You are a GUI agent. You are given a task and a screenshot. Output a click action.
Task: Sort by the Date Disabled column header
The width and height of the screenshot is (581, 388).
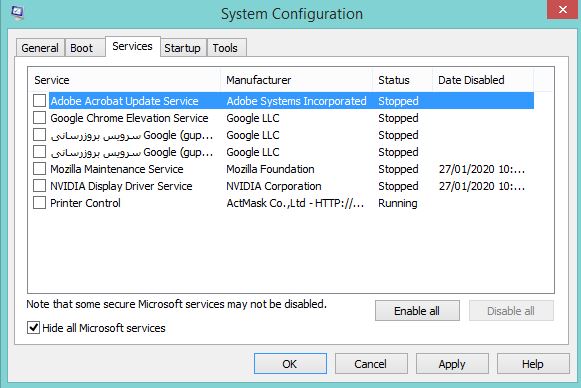[483, 80]
